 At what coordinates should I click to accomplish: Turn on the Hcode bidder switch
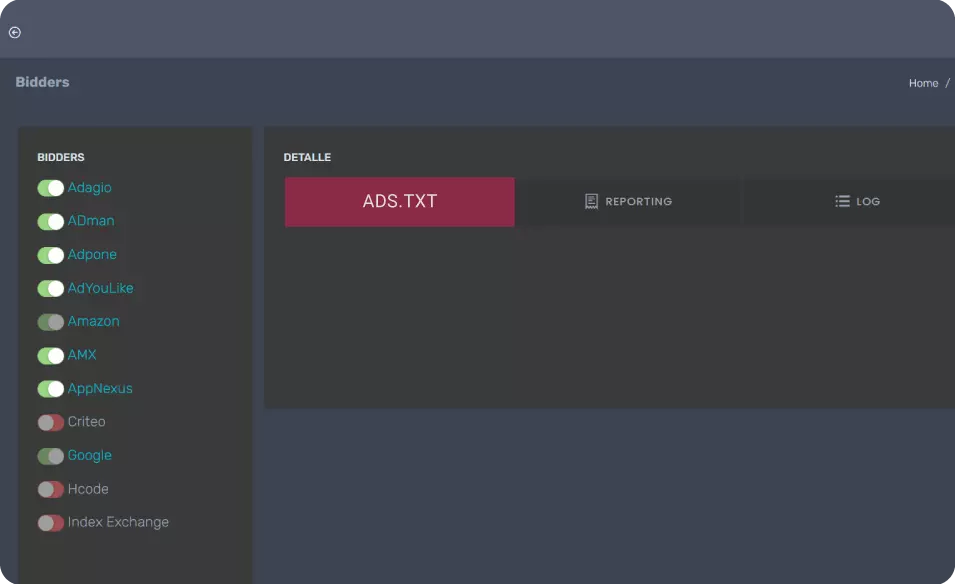tap(50, 489)
